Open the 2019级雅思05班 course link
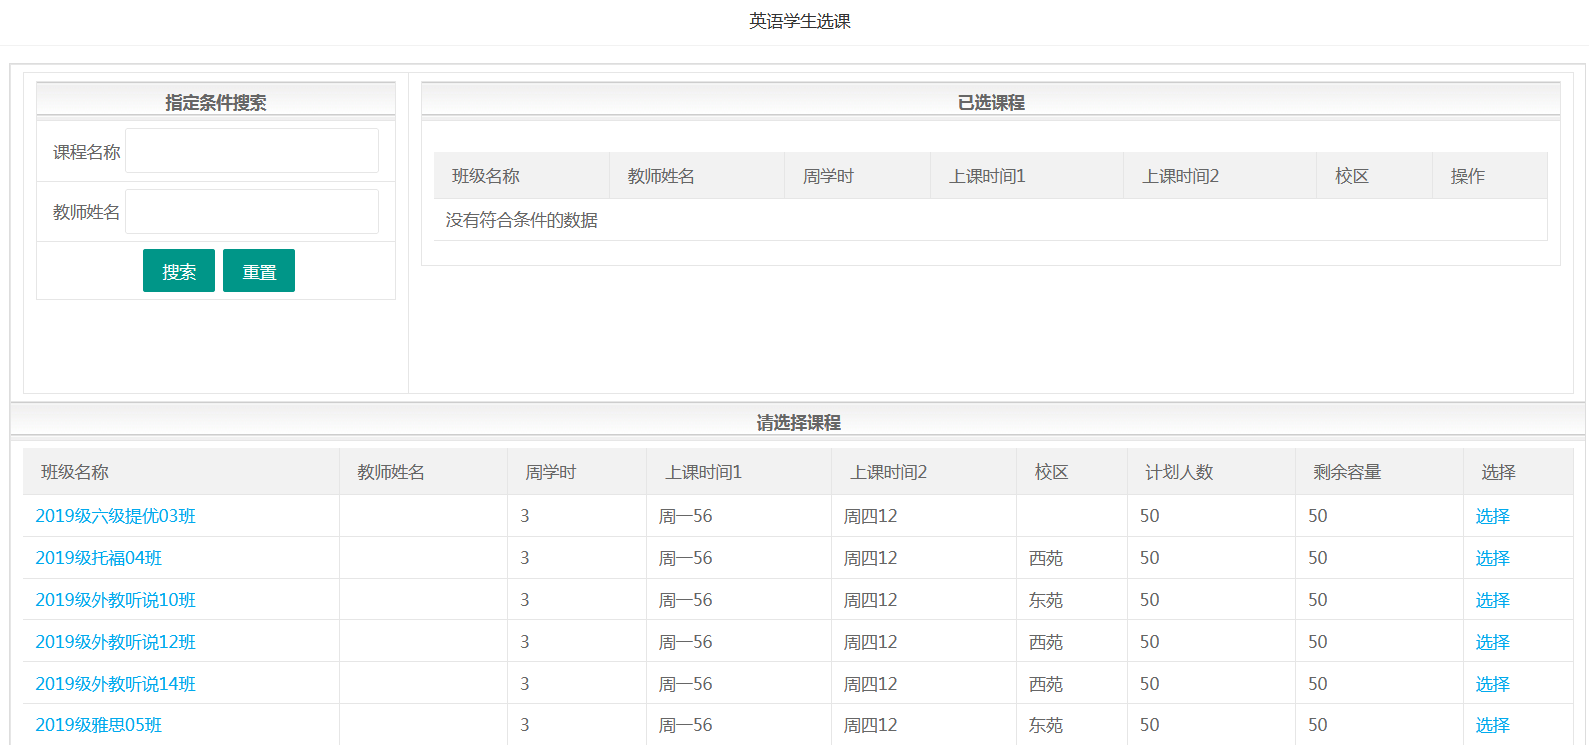Screen dimensions: 1589x745 tap(98, 725)
